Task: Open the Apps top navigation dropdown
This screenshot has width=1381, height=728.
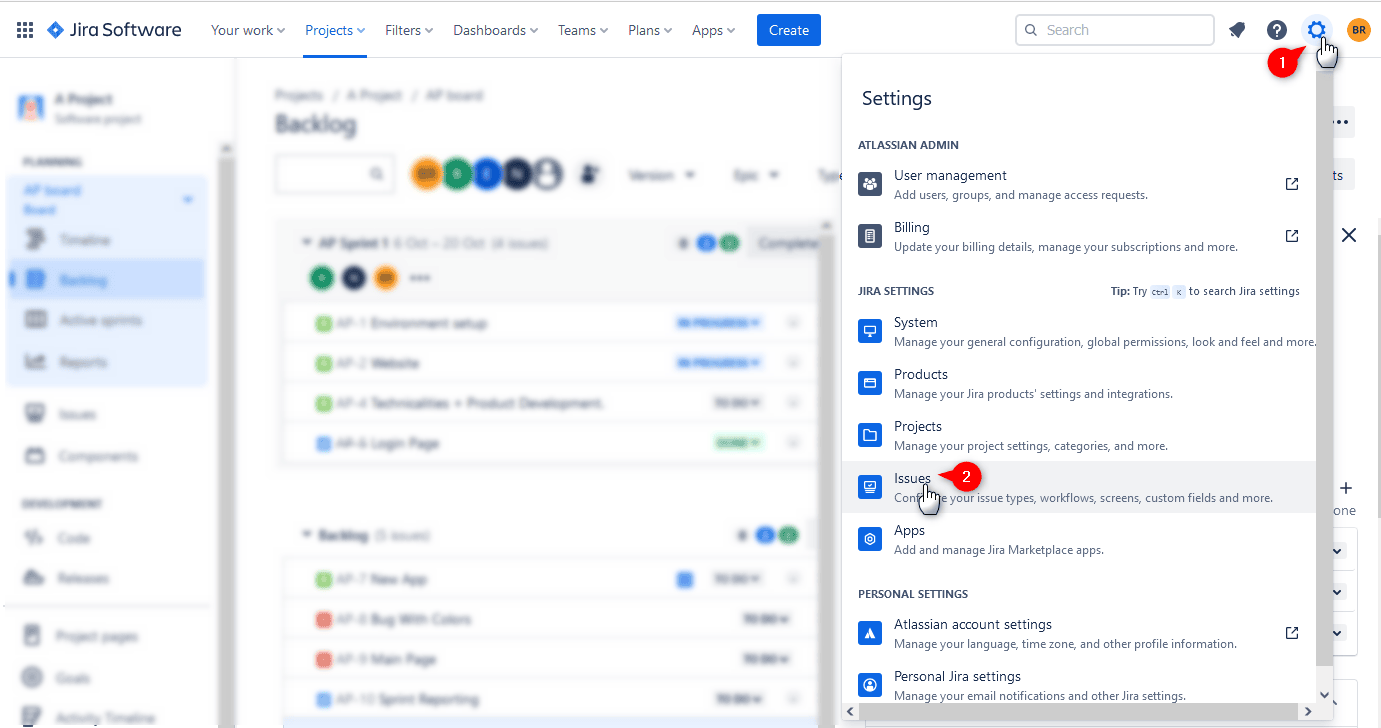Action: pyautogui.click(x=714, y=30)
